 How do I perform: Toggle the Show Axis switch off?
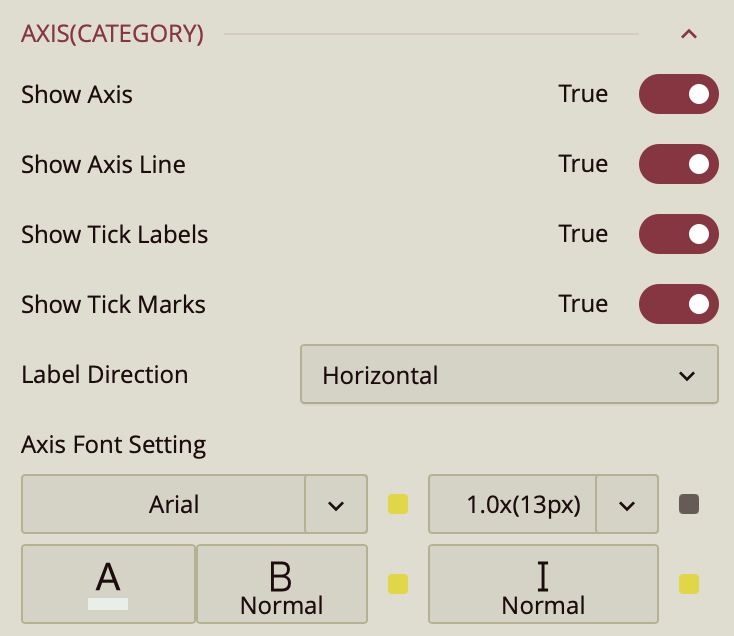pyautogui.click(x=679, y=94)
